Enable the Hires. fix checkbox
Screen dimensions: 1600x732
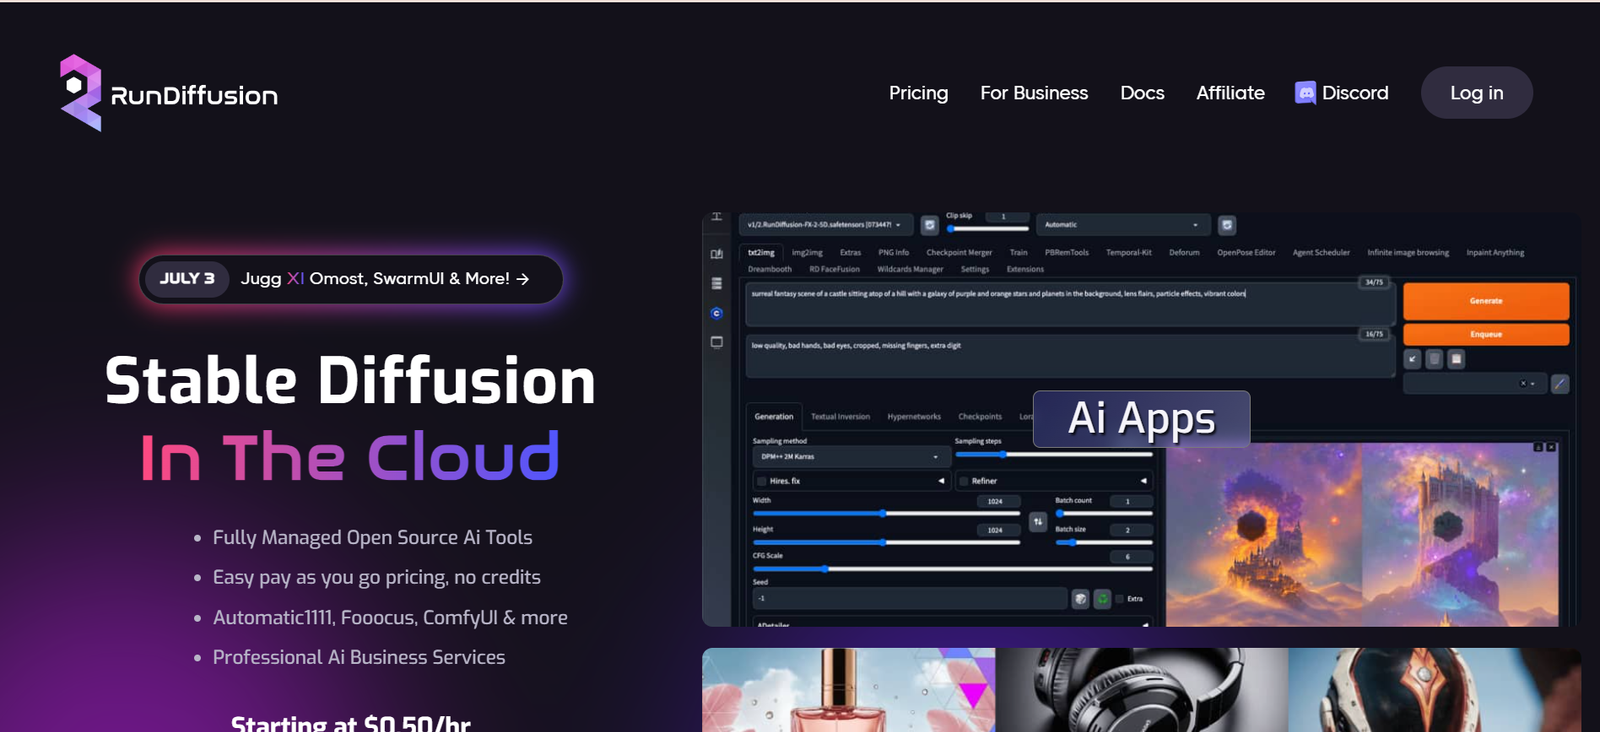(x=762, y=481)
